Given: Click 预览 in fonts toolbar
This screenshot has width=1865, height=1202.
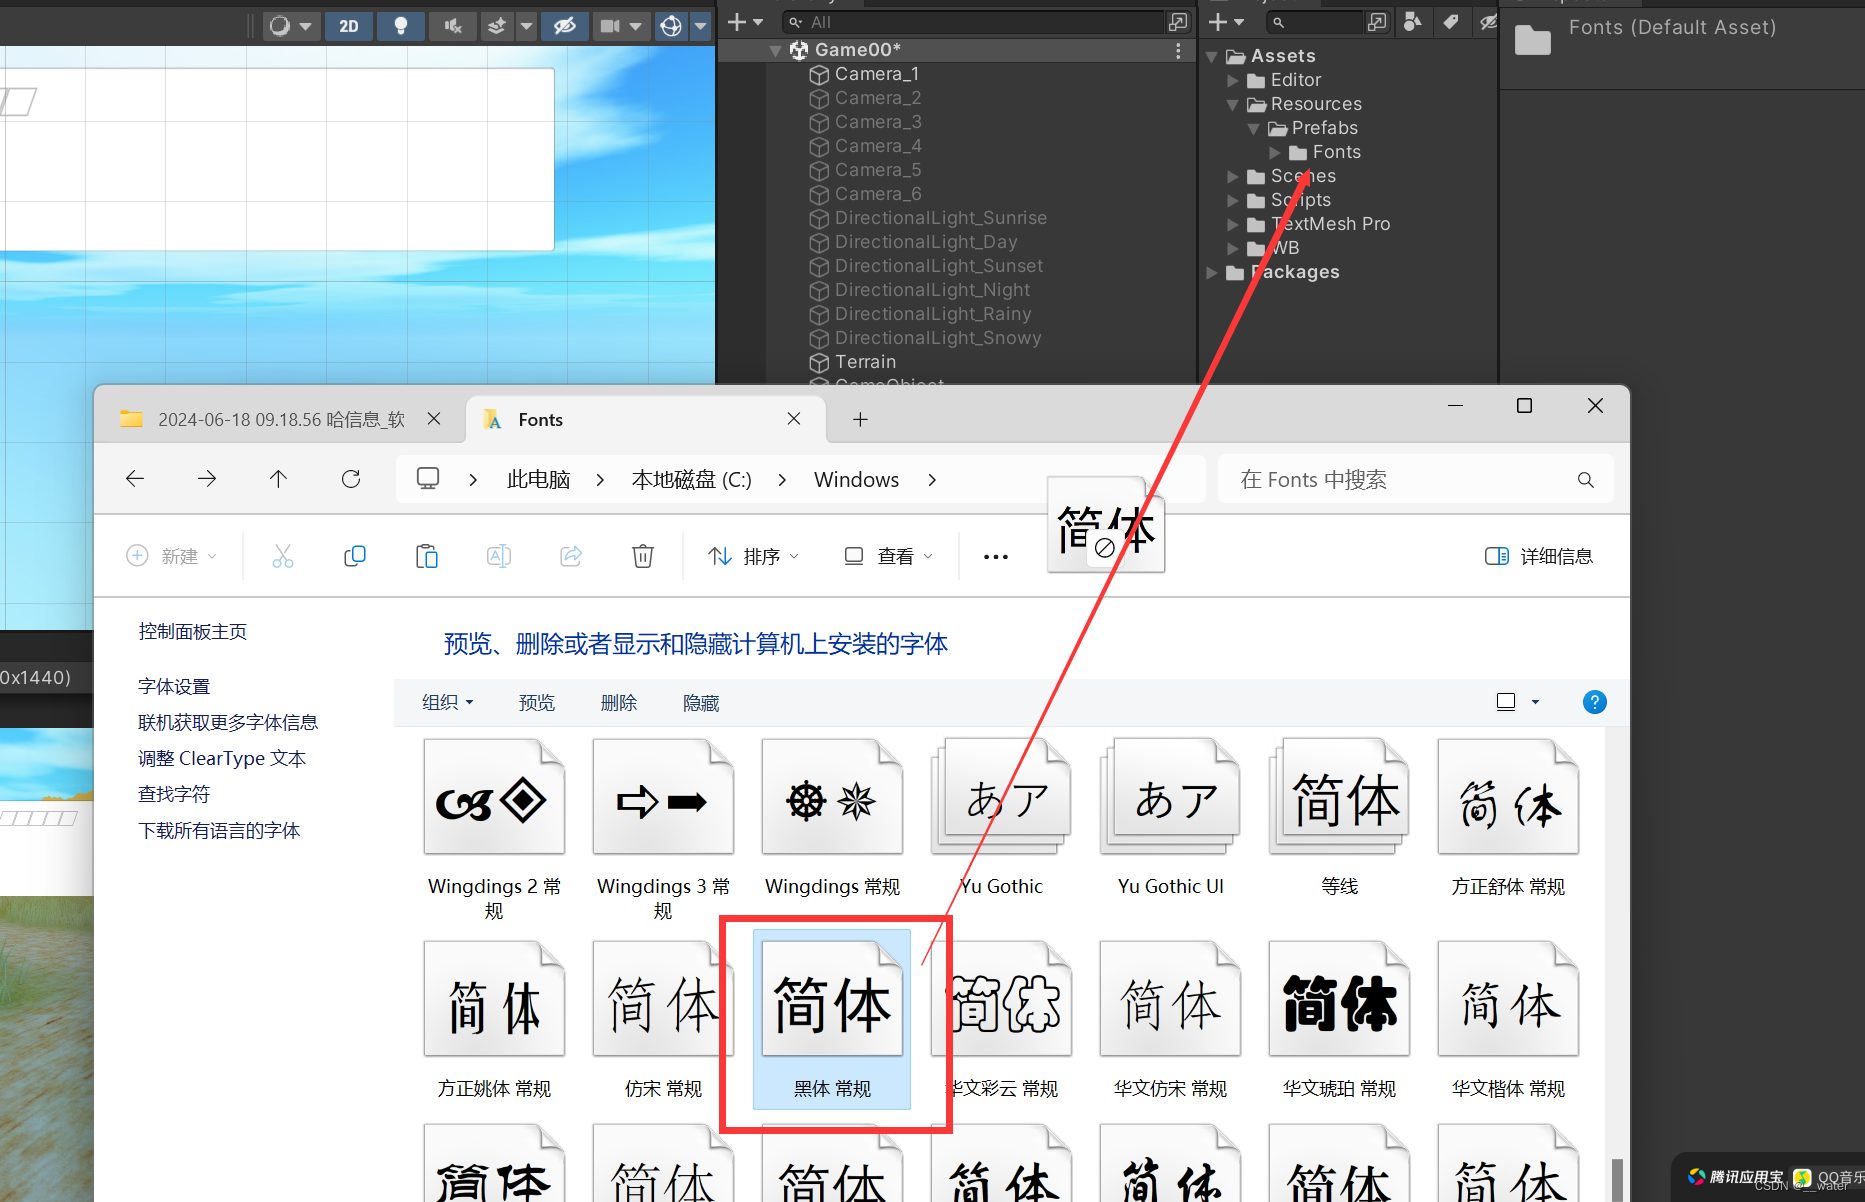Looking at the screenshot, I should (x=537, y=703).
